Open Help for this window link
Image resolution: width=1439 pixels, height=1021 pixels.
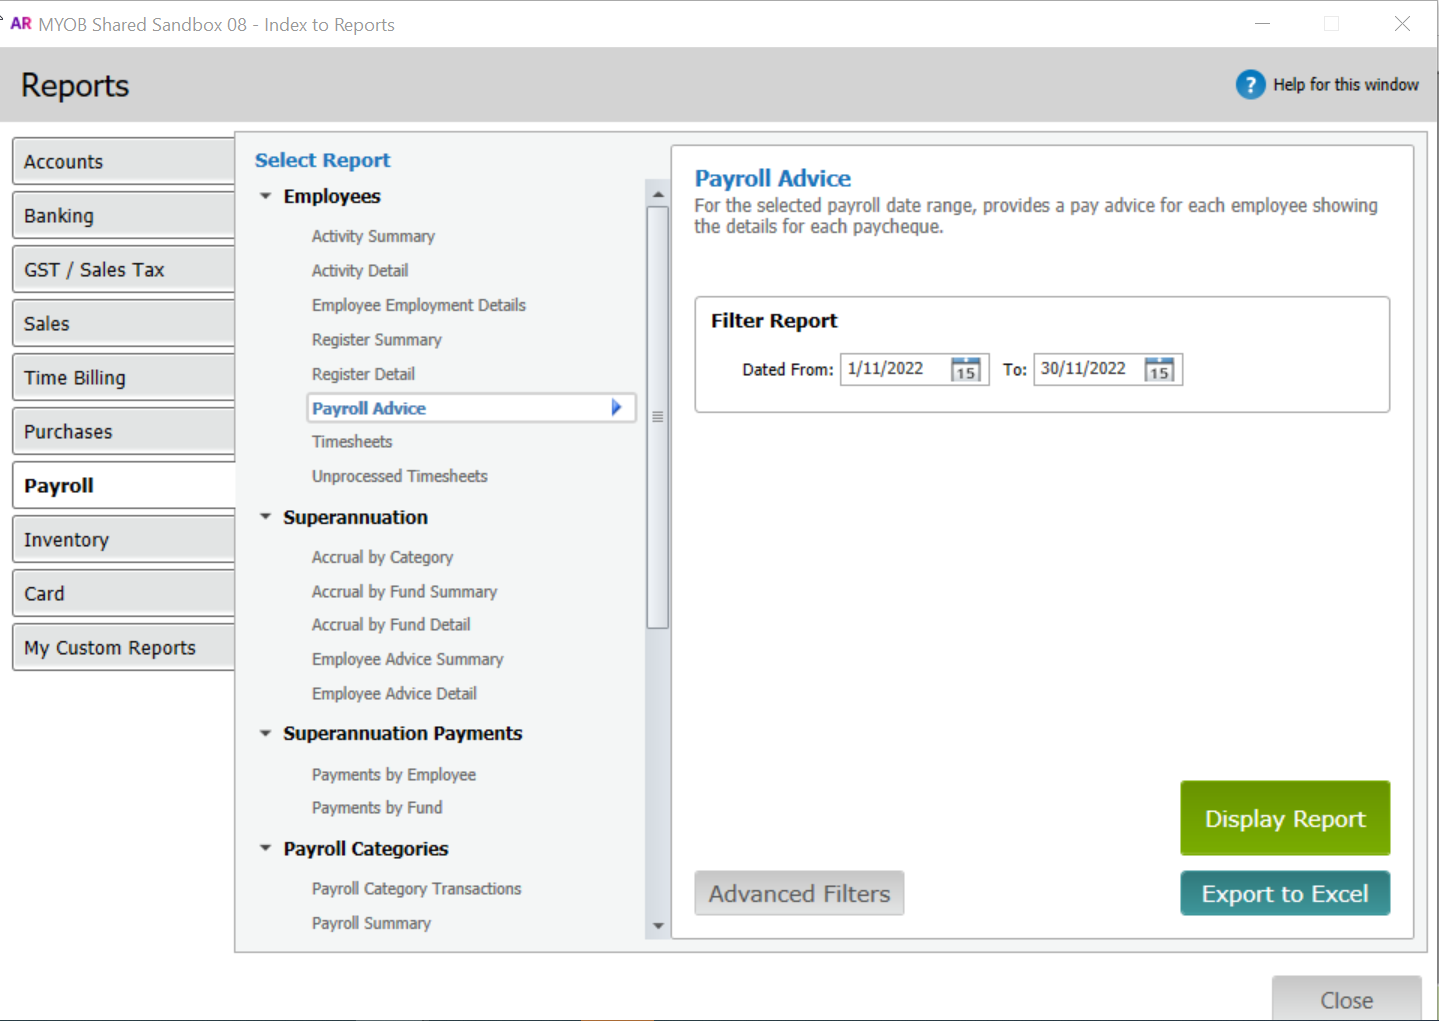(1345, 85)
